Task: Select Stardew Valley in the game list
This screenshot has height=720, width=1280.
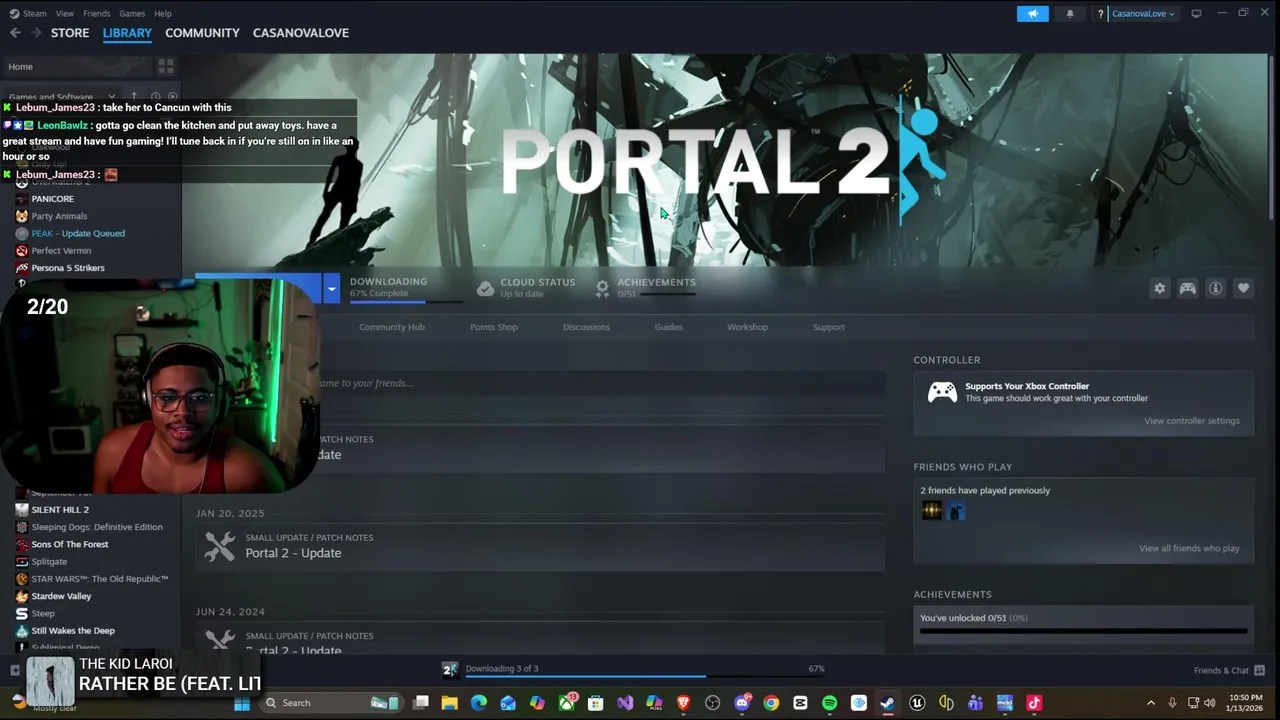Action: [x=61, y=596]
